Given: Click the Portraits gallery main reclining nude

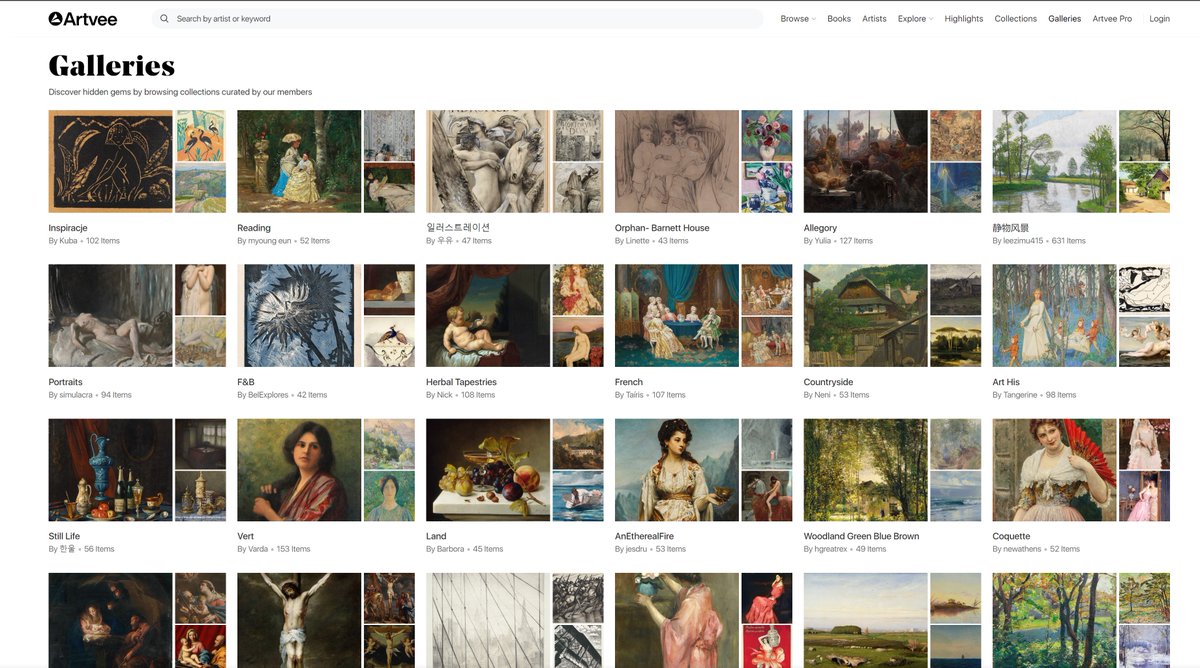Looking at the screenshot, I should point(110,315).
